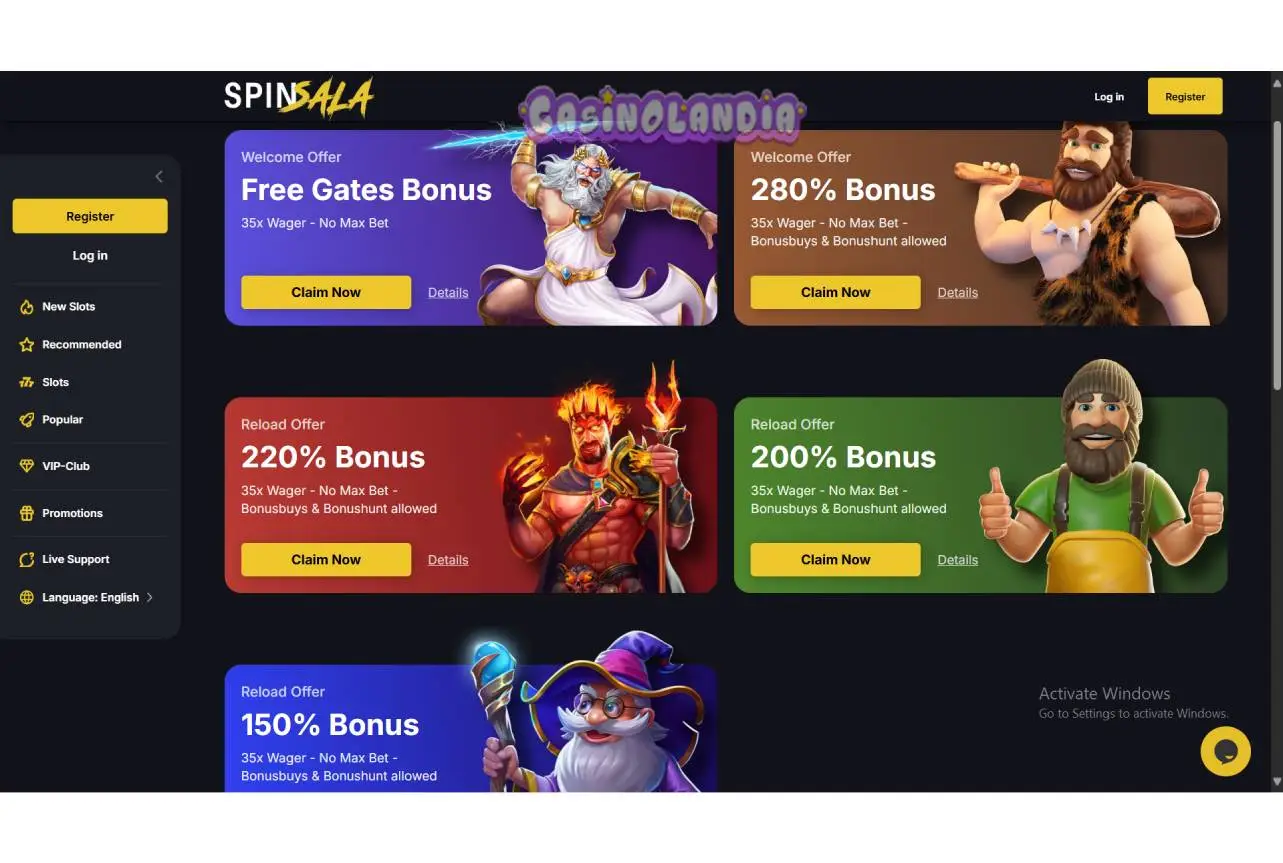Image resolution: width=1283 pixels, height=863 pixels.
Task: Collapse the sidebar with the left chevron
Action: tap(158, 177)
